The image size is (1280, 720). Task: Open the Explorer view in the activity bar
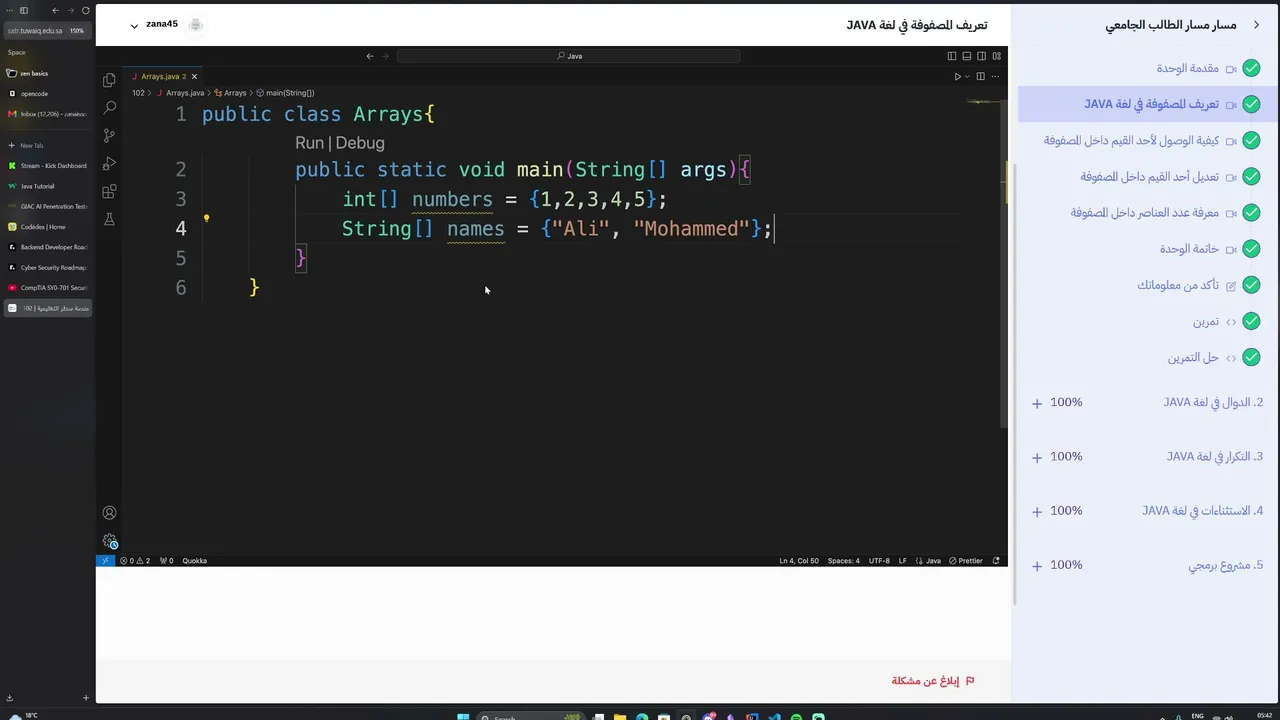pos(109,80)
